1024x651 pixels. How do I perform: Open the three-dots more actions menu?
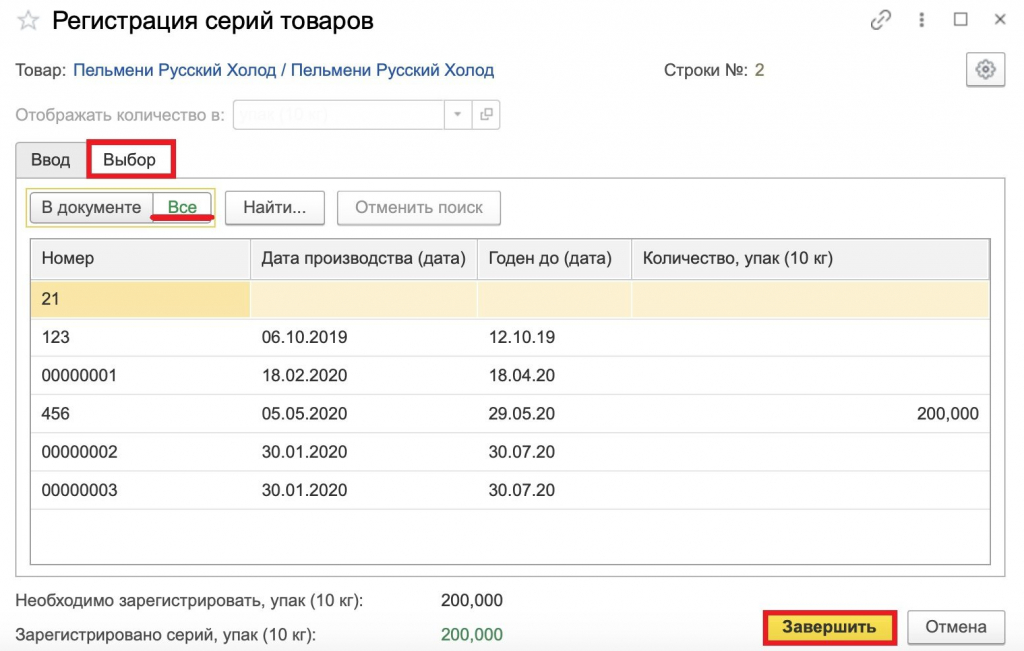click(x=921, y=20)
